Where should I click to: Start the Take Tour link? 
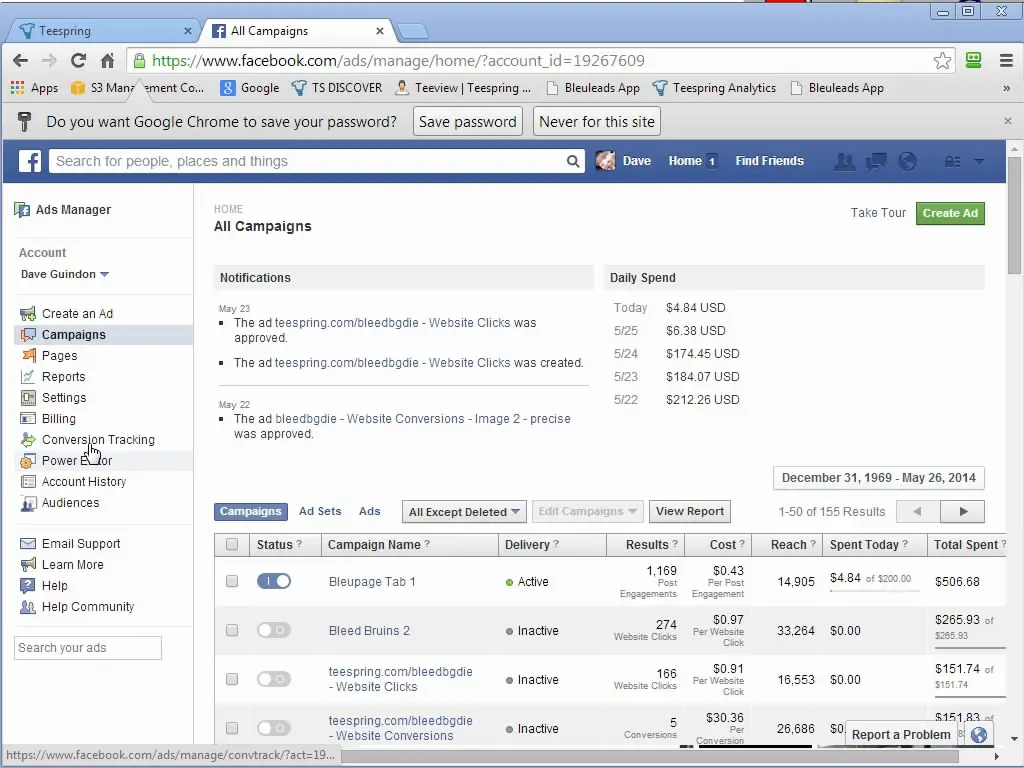[x=878, y=213]
